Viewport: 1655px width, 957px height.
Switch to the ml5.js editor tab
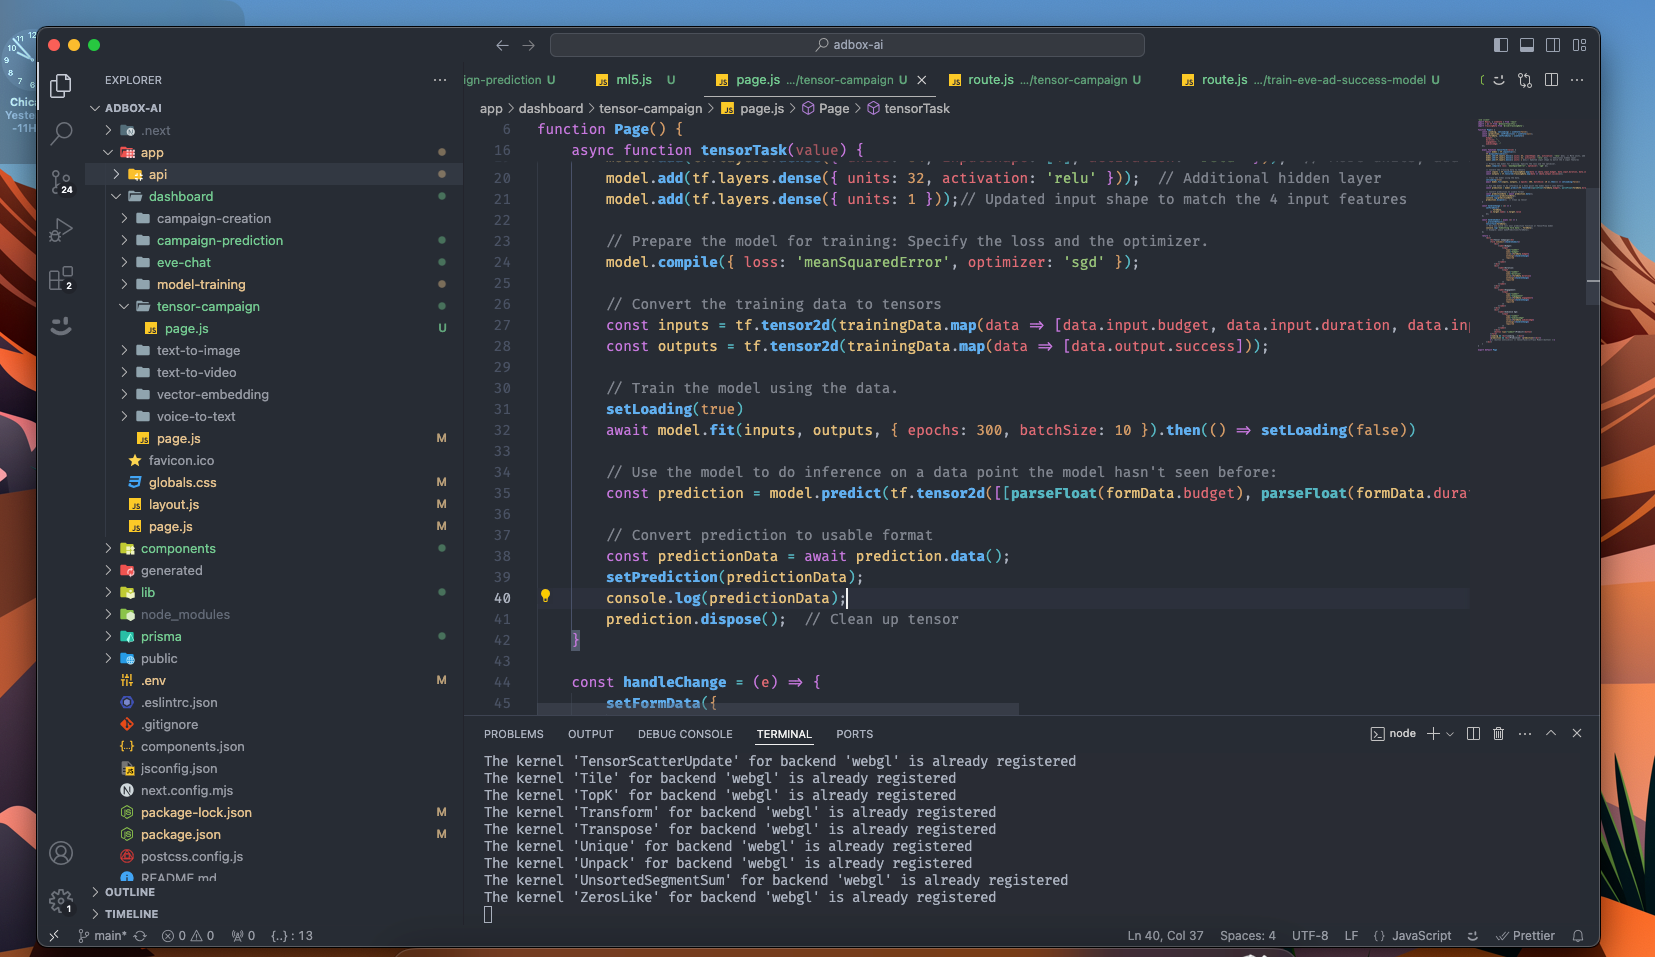click(x=634, y=80)
